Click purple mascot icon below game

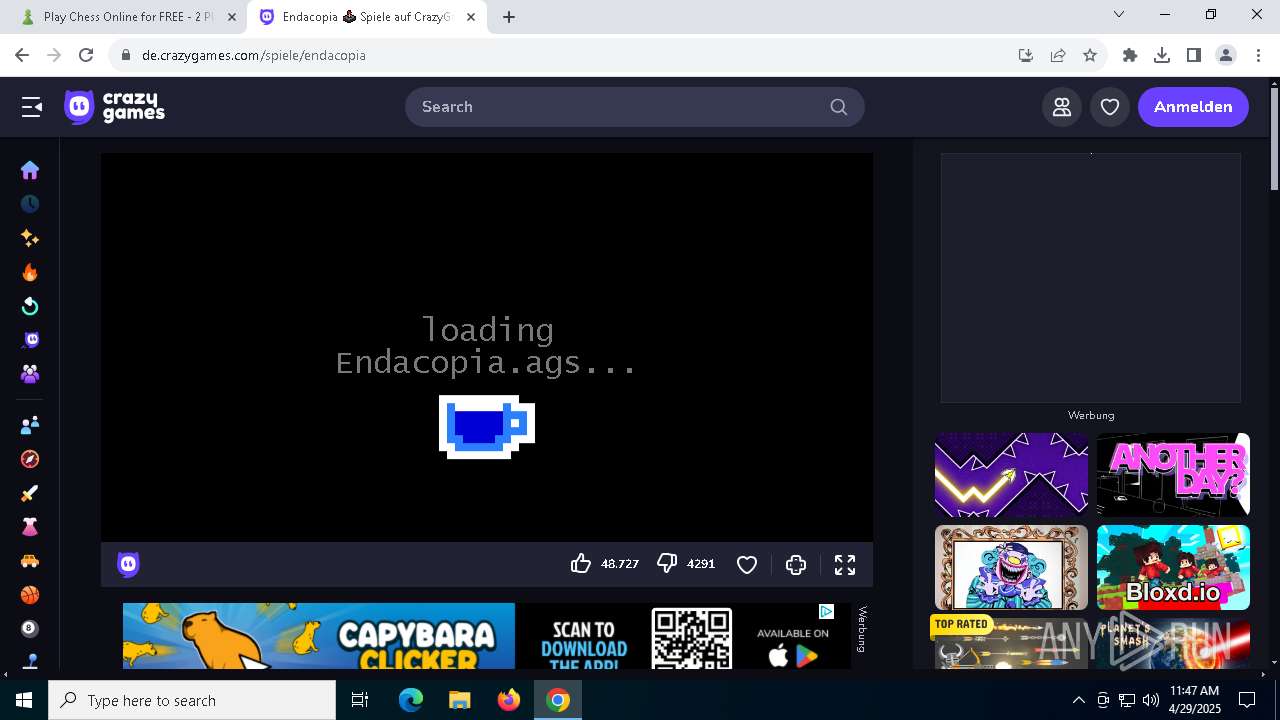coord(128,565)
